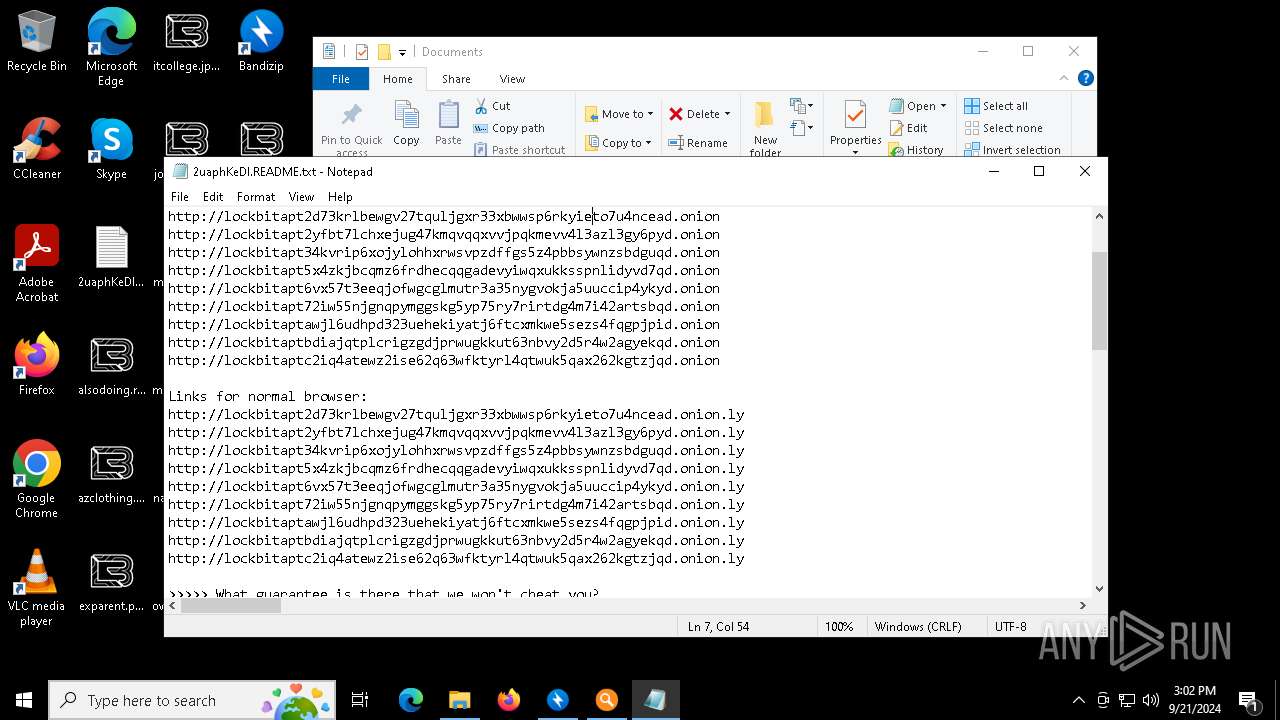Click in the taskbar search box
This screenshot has width=1280, height=720.
[x=193, y=700]
